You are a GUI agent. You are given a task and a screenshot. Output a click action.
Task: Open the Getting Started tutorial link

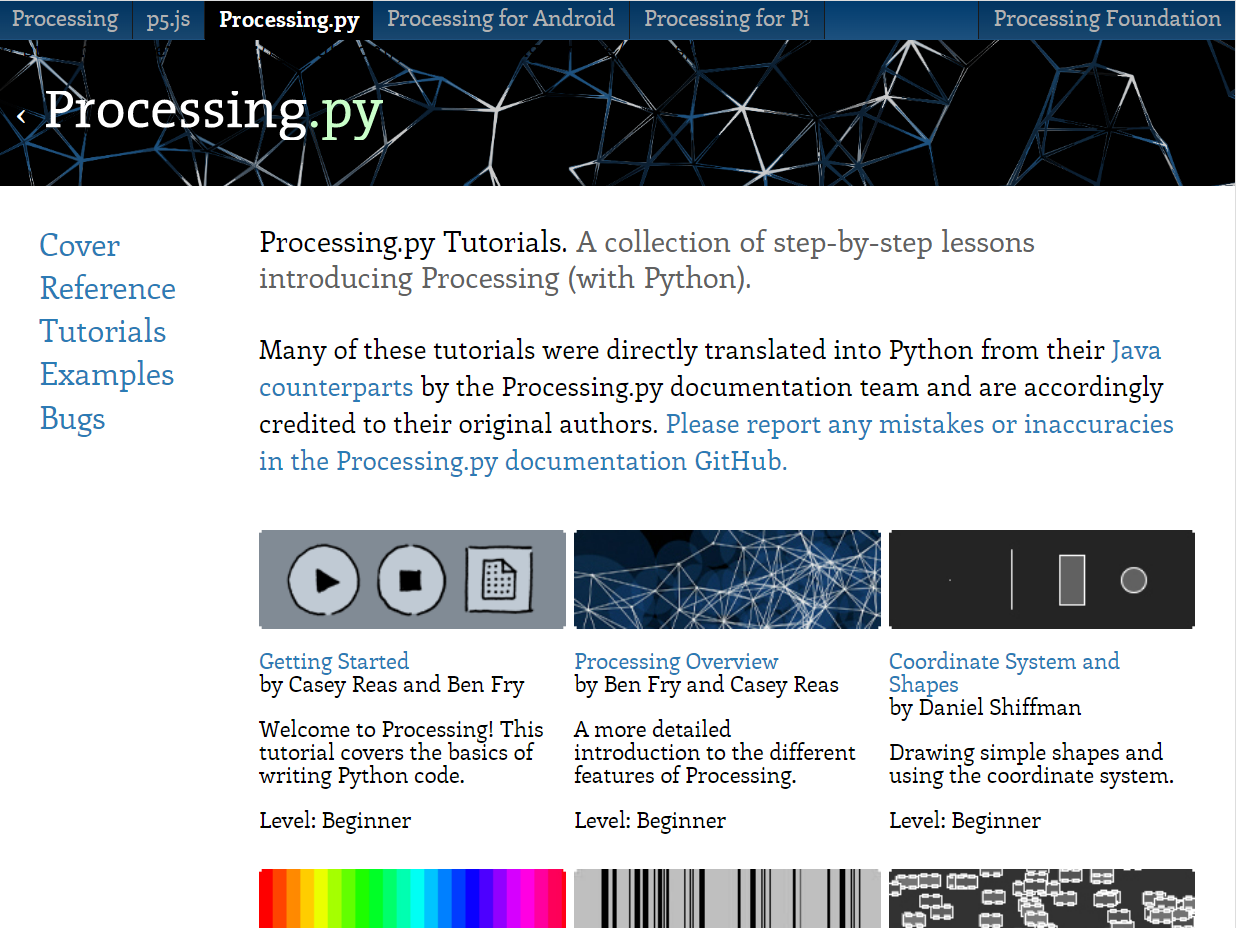coord(333,661)
